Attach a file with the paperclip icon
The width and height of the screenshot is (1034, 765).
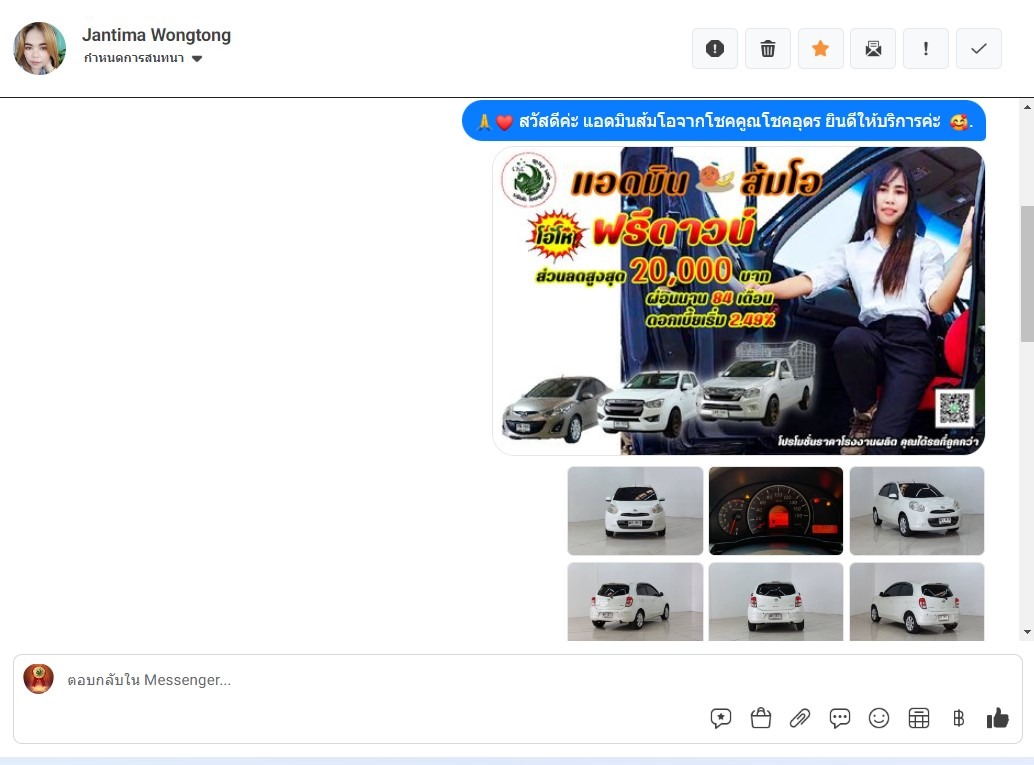800,718
